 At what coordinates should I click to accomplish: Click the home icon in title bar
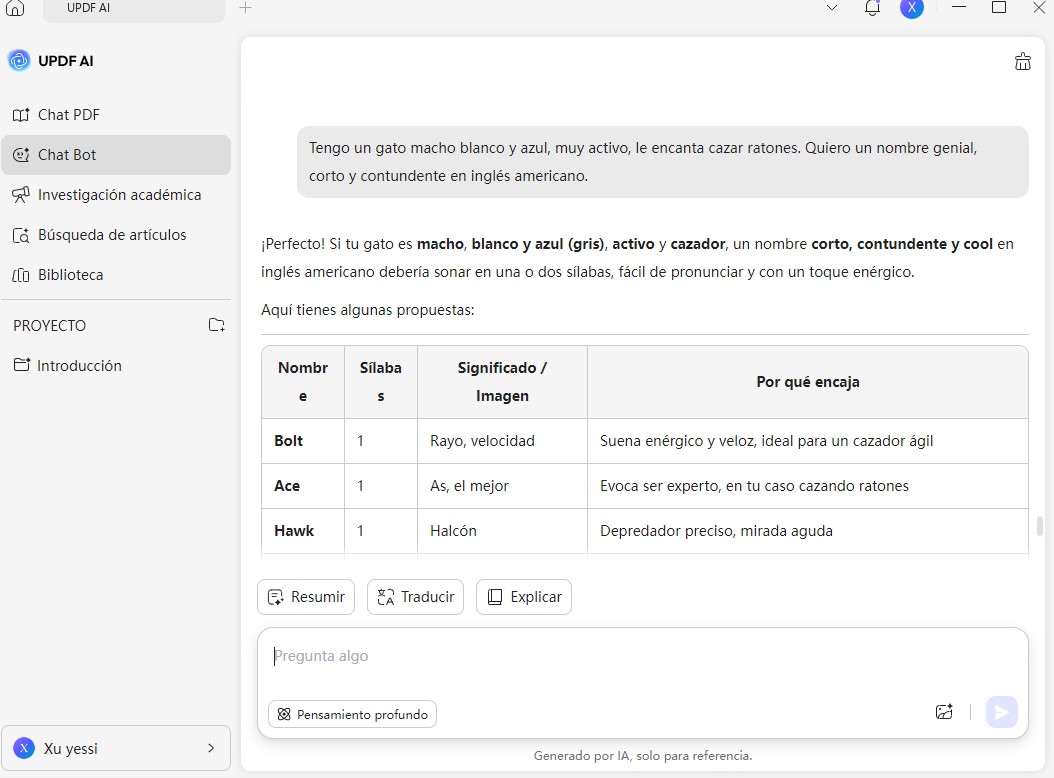pyautogui.click(x=15, y=8)
